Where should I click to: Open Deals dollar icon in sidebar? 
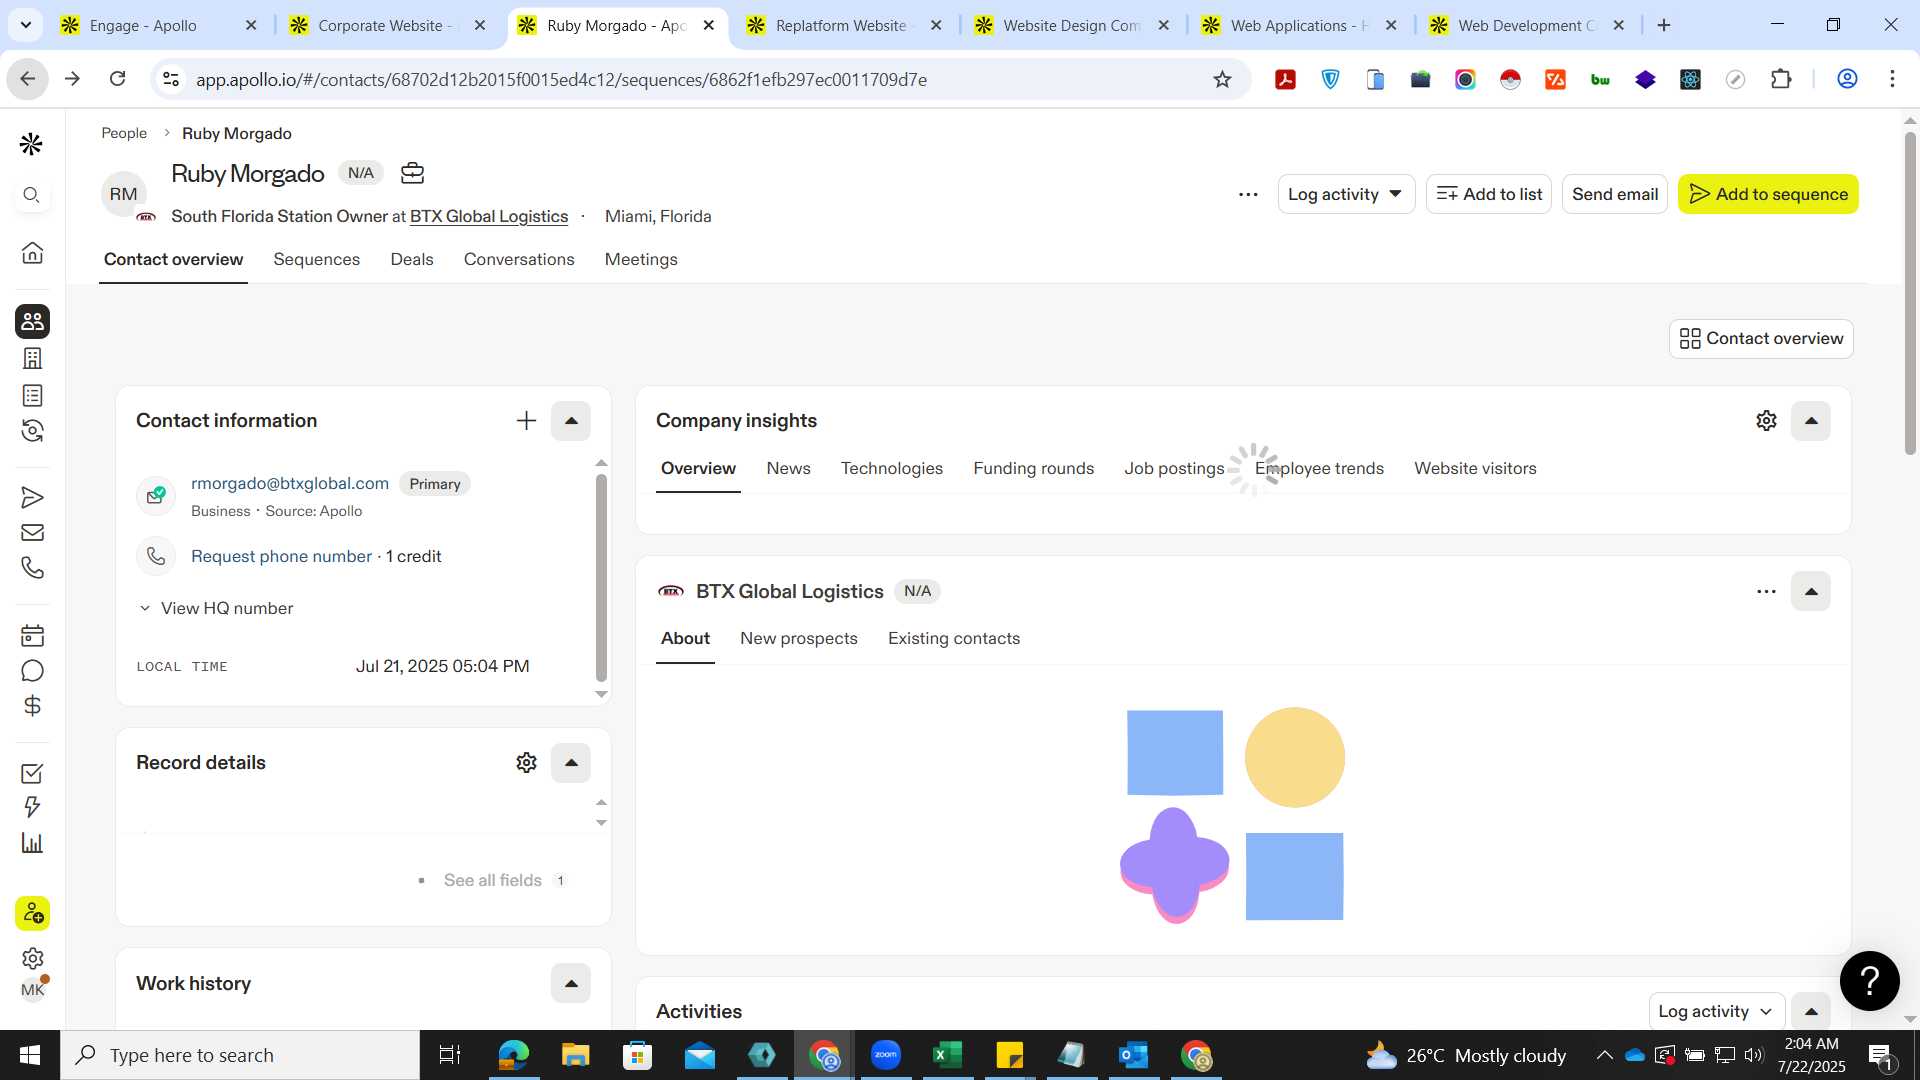[x=32, y=706]
